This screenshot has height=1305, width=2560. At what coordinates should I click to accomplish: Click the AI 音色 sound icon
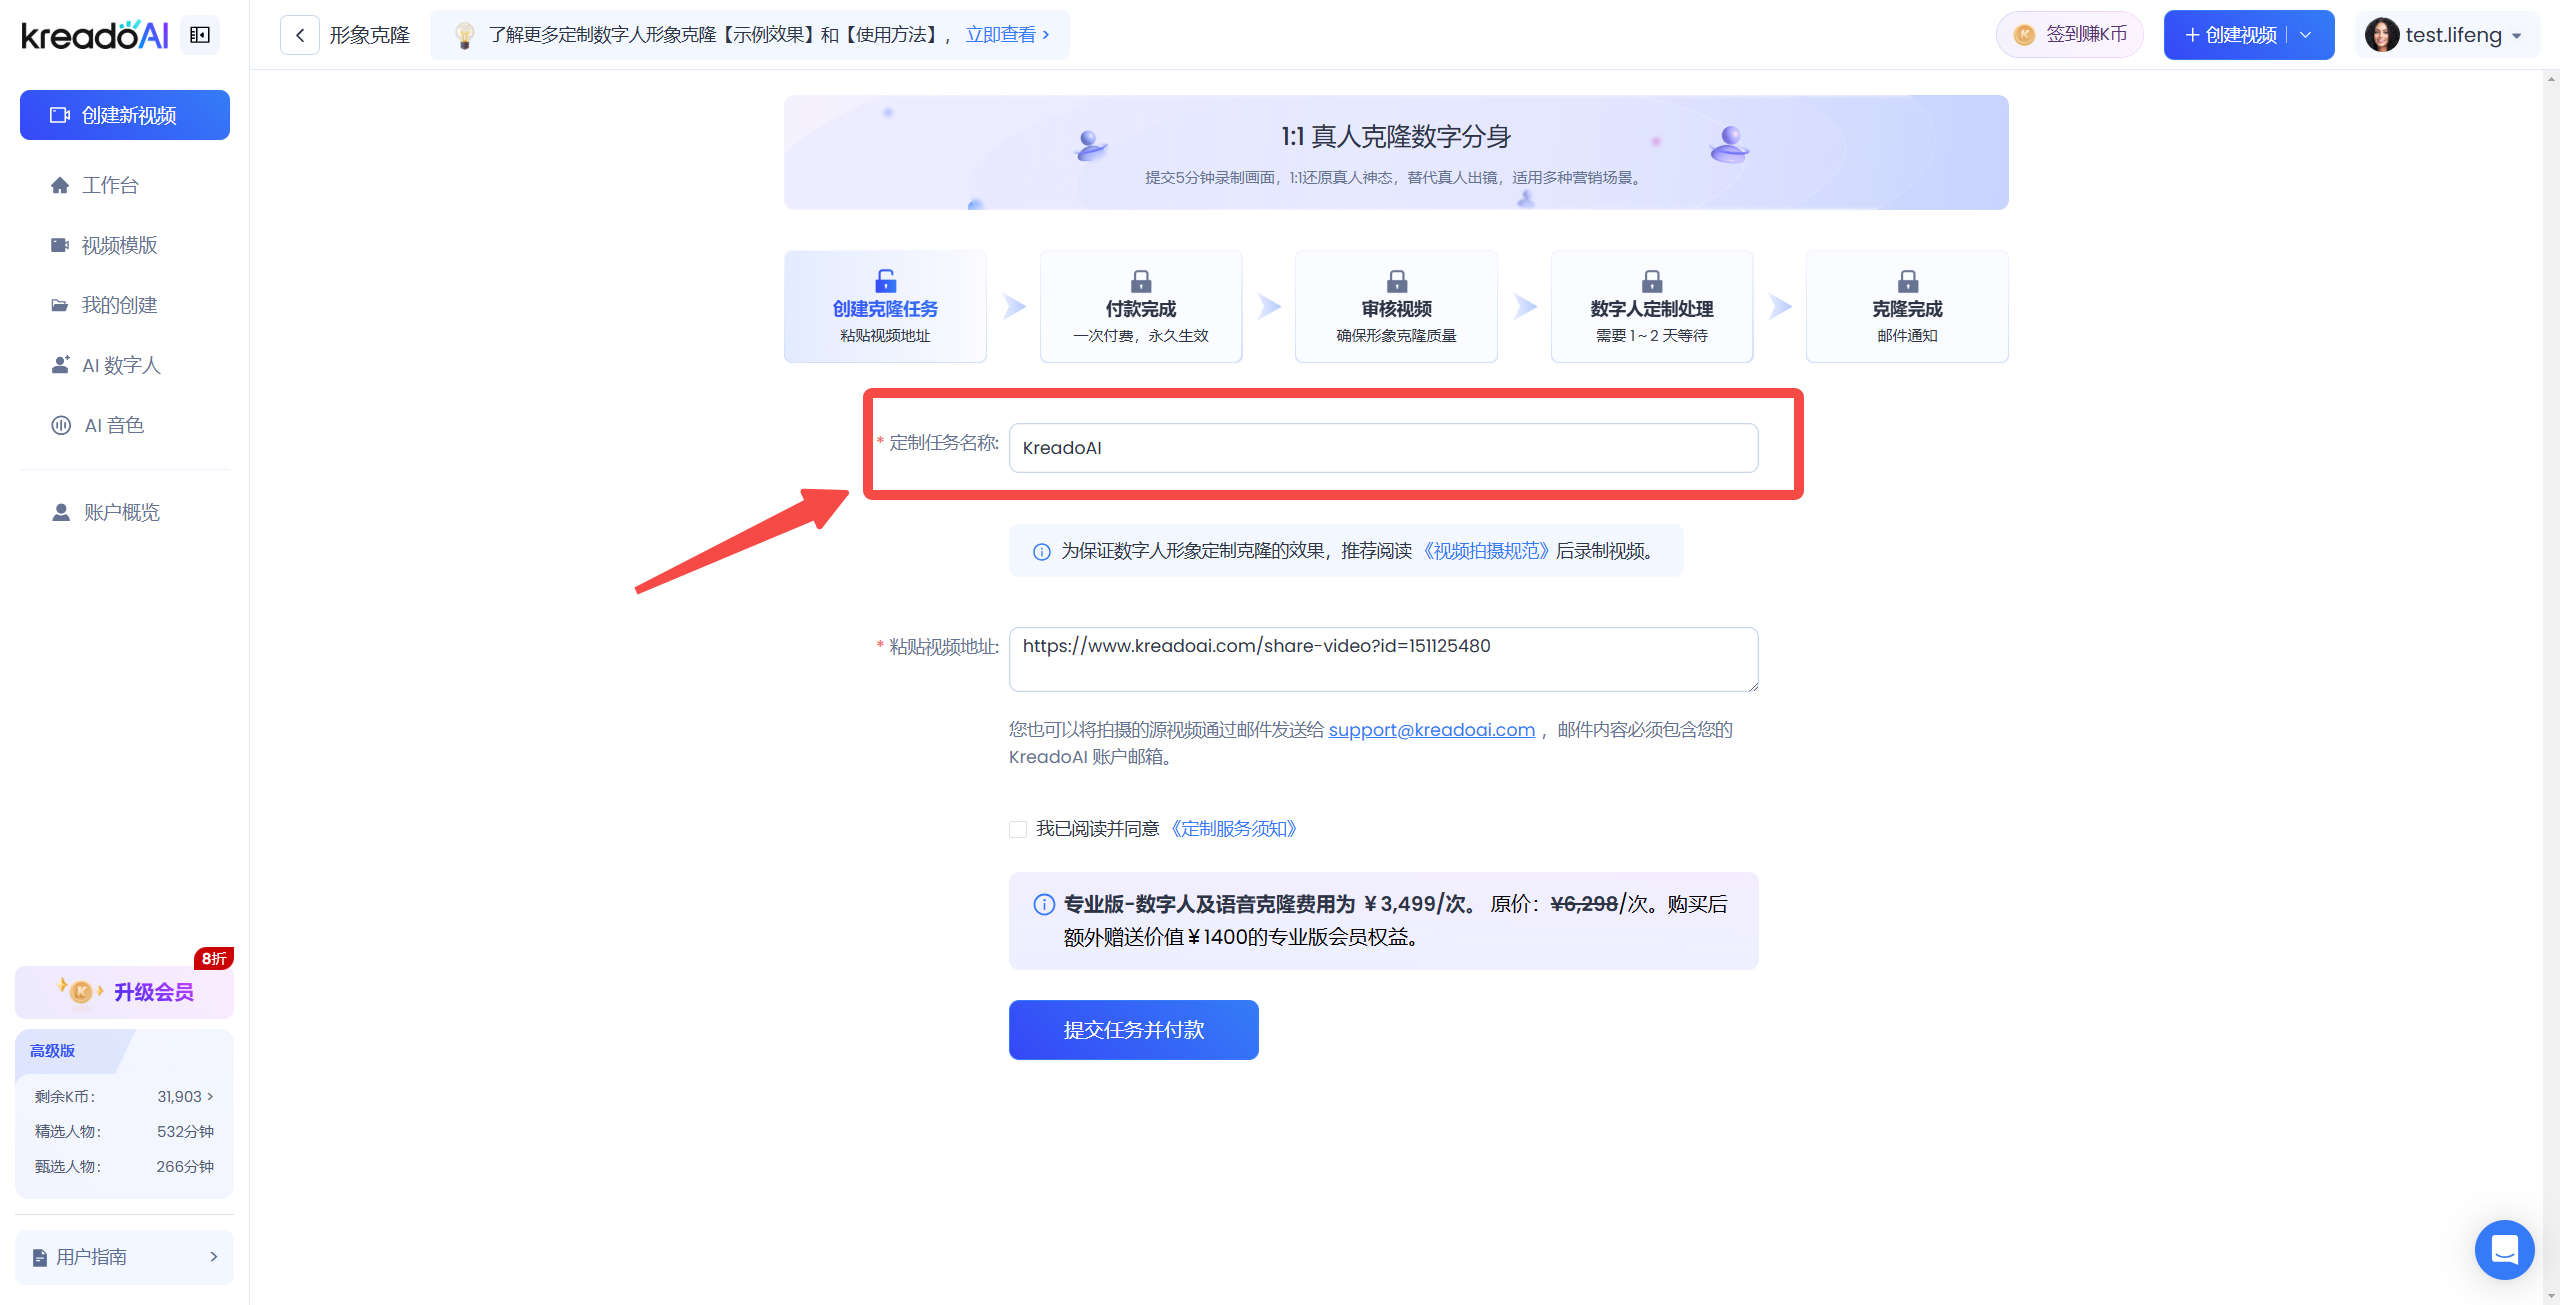(60, 425)
